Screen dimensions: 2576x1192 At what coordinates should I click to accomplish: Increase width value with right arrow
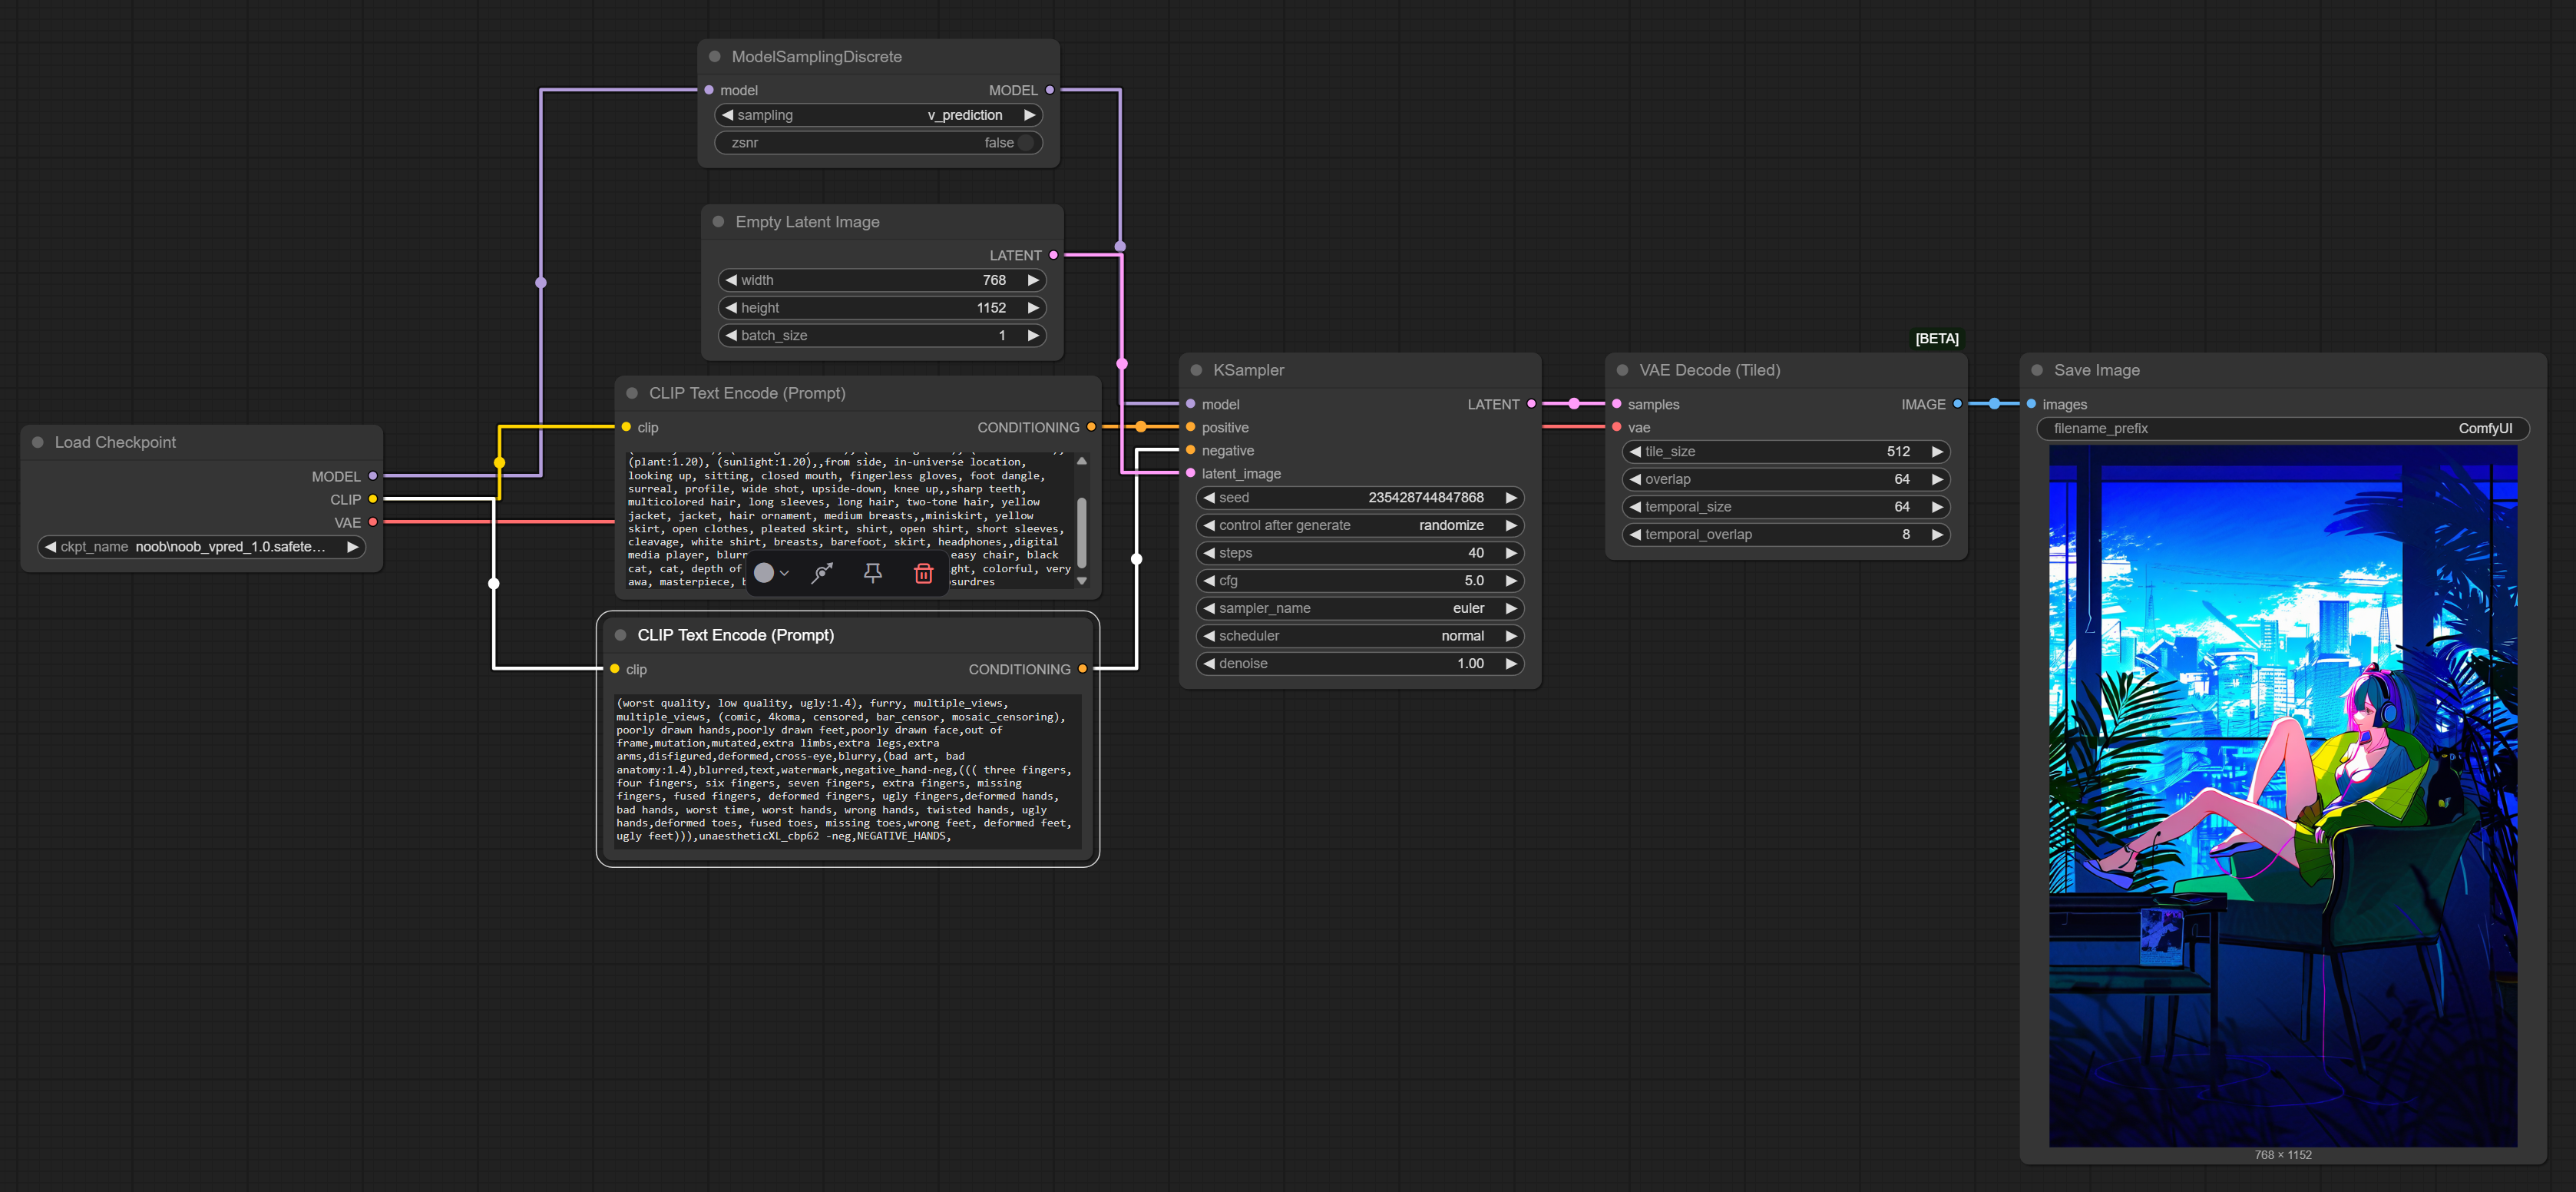click(x=1034, y=280)
